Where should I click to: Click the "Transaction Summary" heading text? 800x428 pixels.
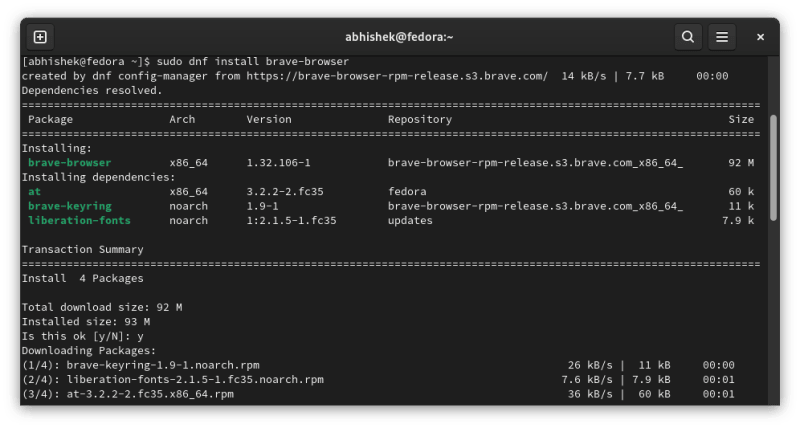[x=82, y=249]
